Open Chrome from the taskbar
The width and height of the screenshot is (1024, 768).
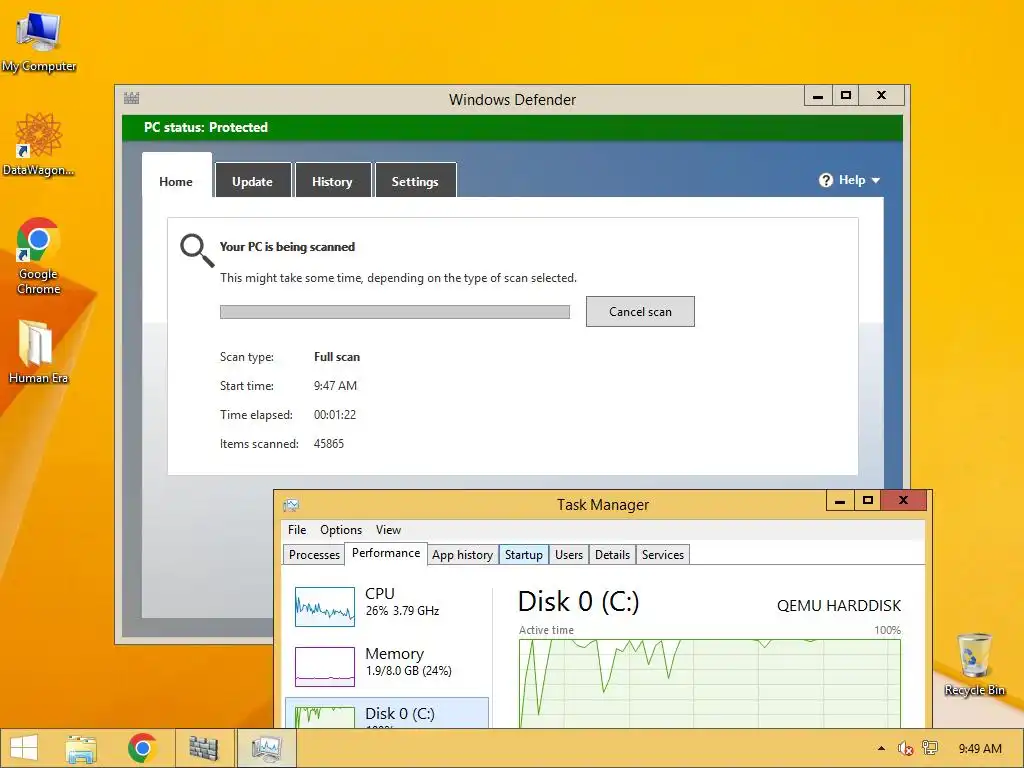142,748
